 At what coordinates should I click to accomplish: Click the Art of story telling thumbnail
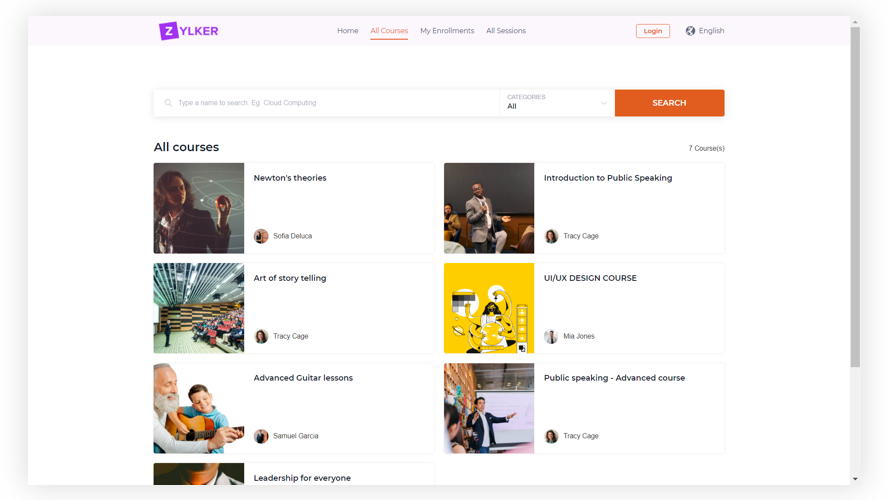coord(199,308)
